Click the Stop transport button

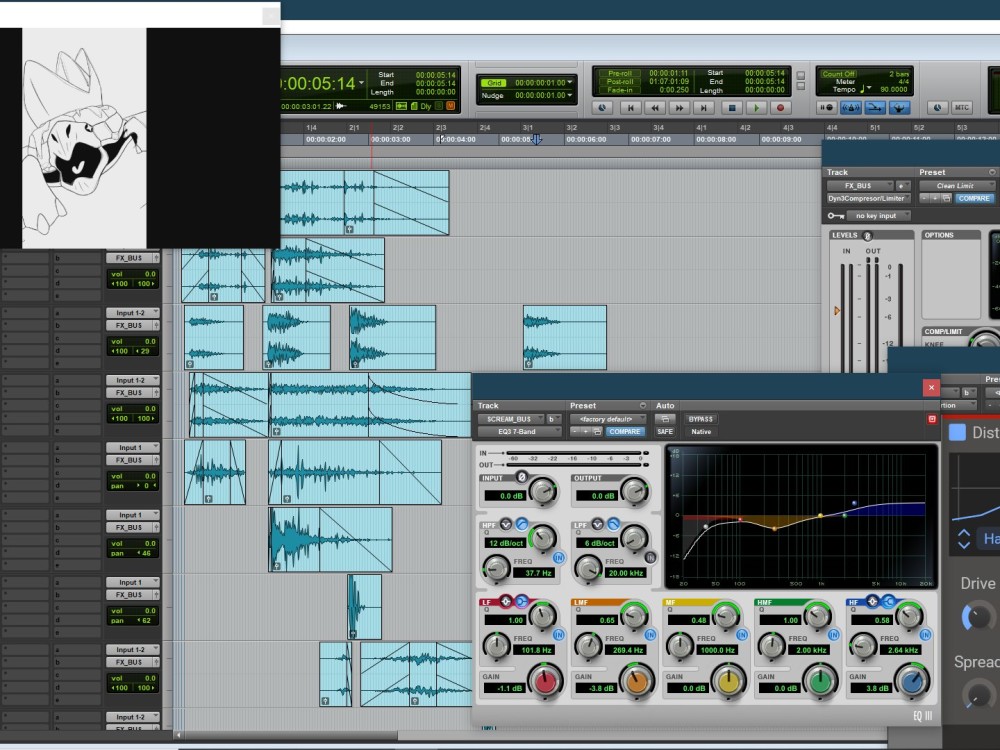click(x=732, y=108)
